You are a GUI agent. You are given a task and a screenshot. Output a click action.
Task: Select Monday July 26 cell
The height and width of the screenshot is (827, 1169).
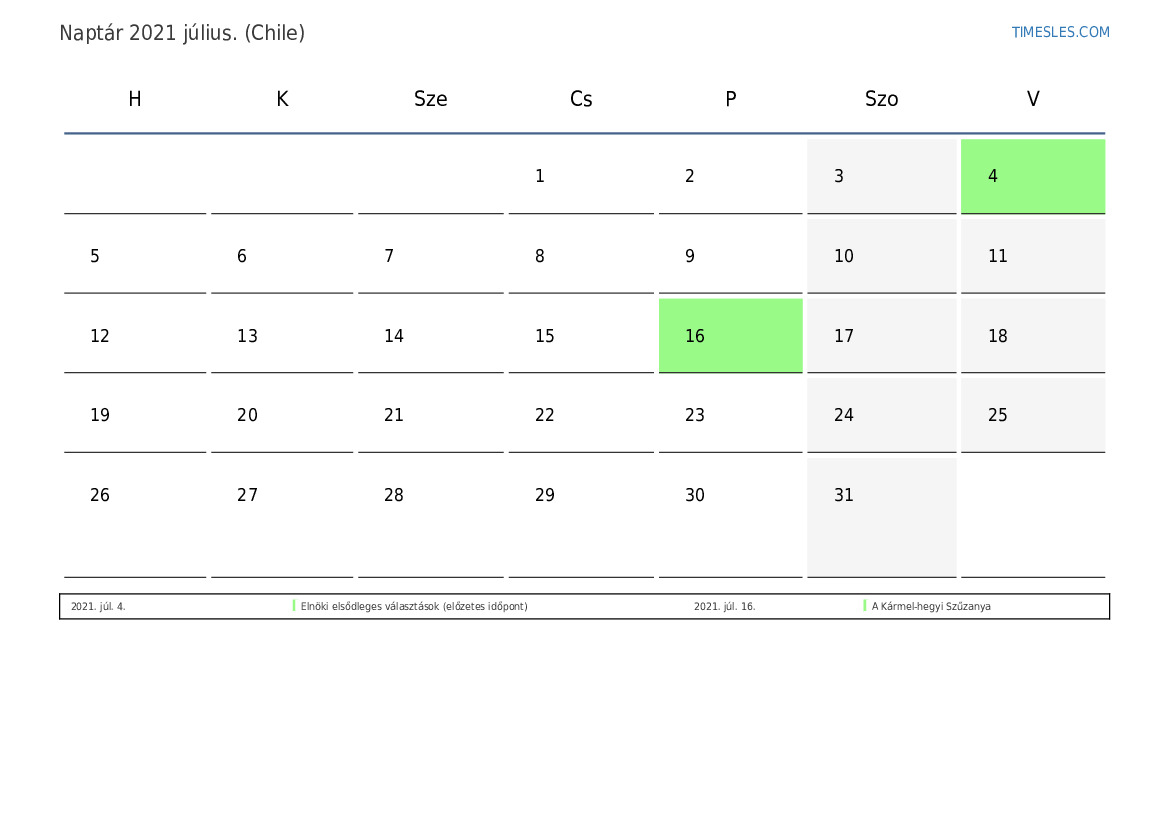pos(135,516)
